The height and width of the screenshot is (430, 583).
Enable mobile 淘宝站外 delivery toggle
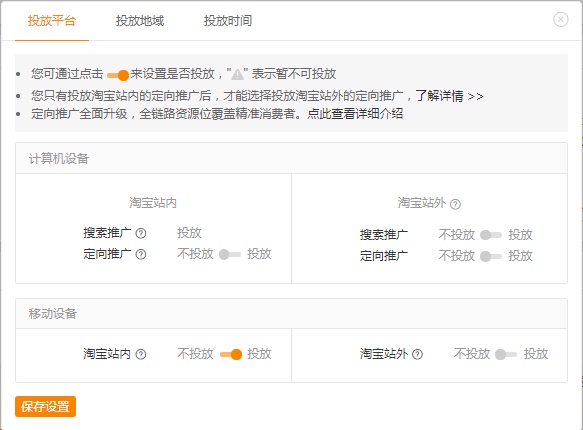(x=506, y=355)
